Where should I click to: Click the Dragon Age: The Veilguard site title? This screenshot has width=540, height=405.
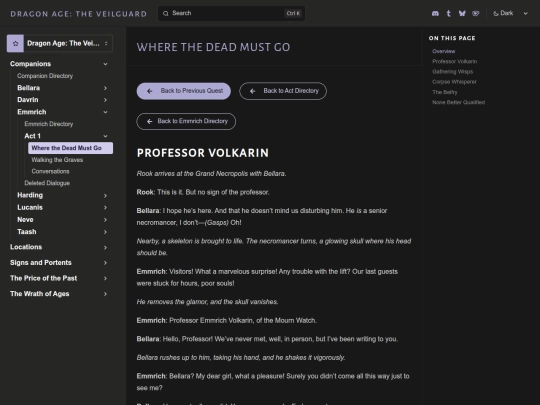pos(79,14)
